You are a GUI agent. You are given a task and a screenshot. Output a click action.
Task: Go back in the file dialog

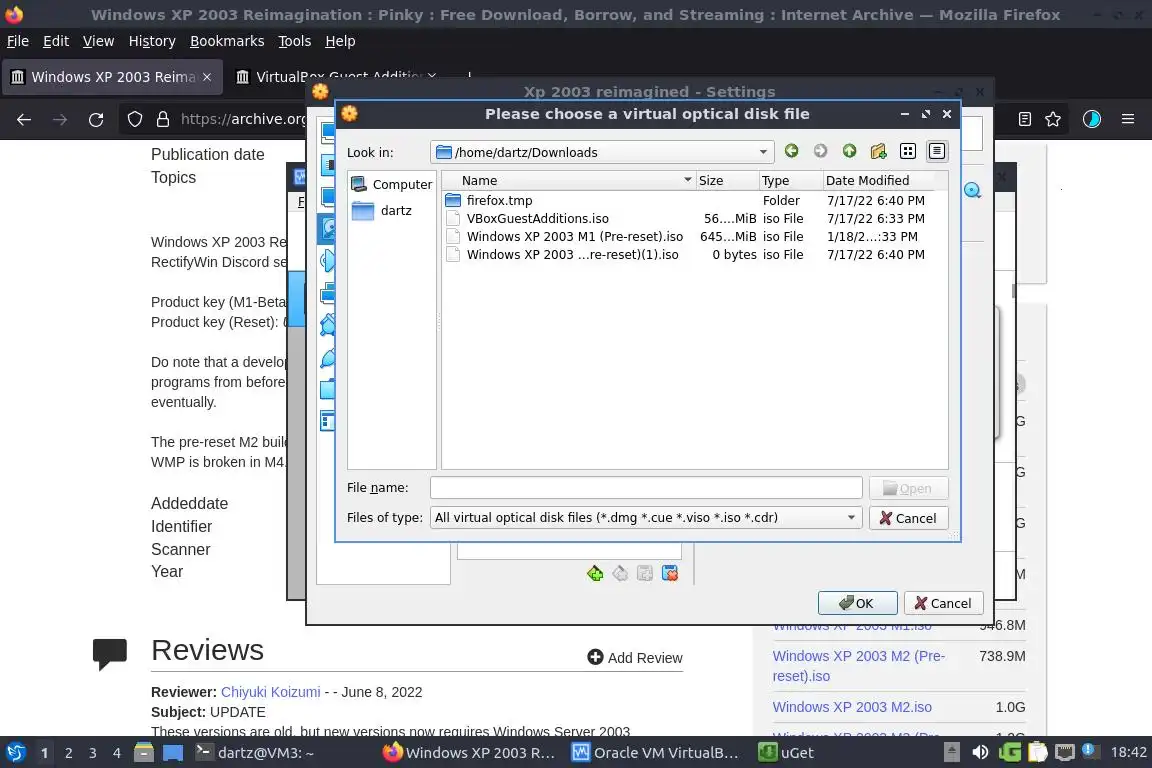(791, 151)
